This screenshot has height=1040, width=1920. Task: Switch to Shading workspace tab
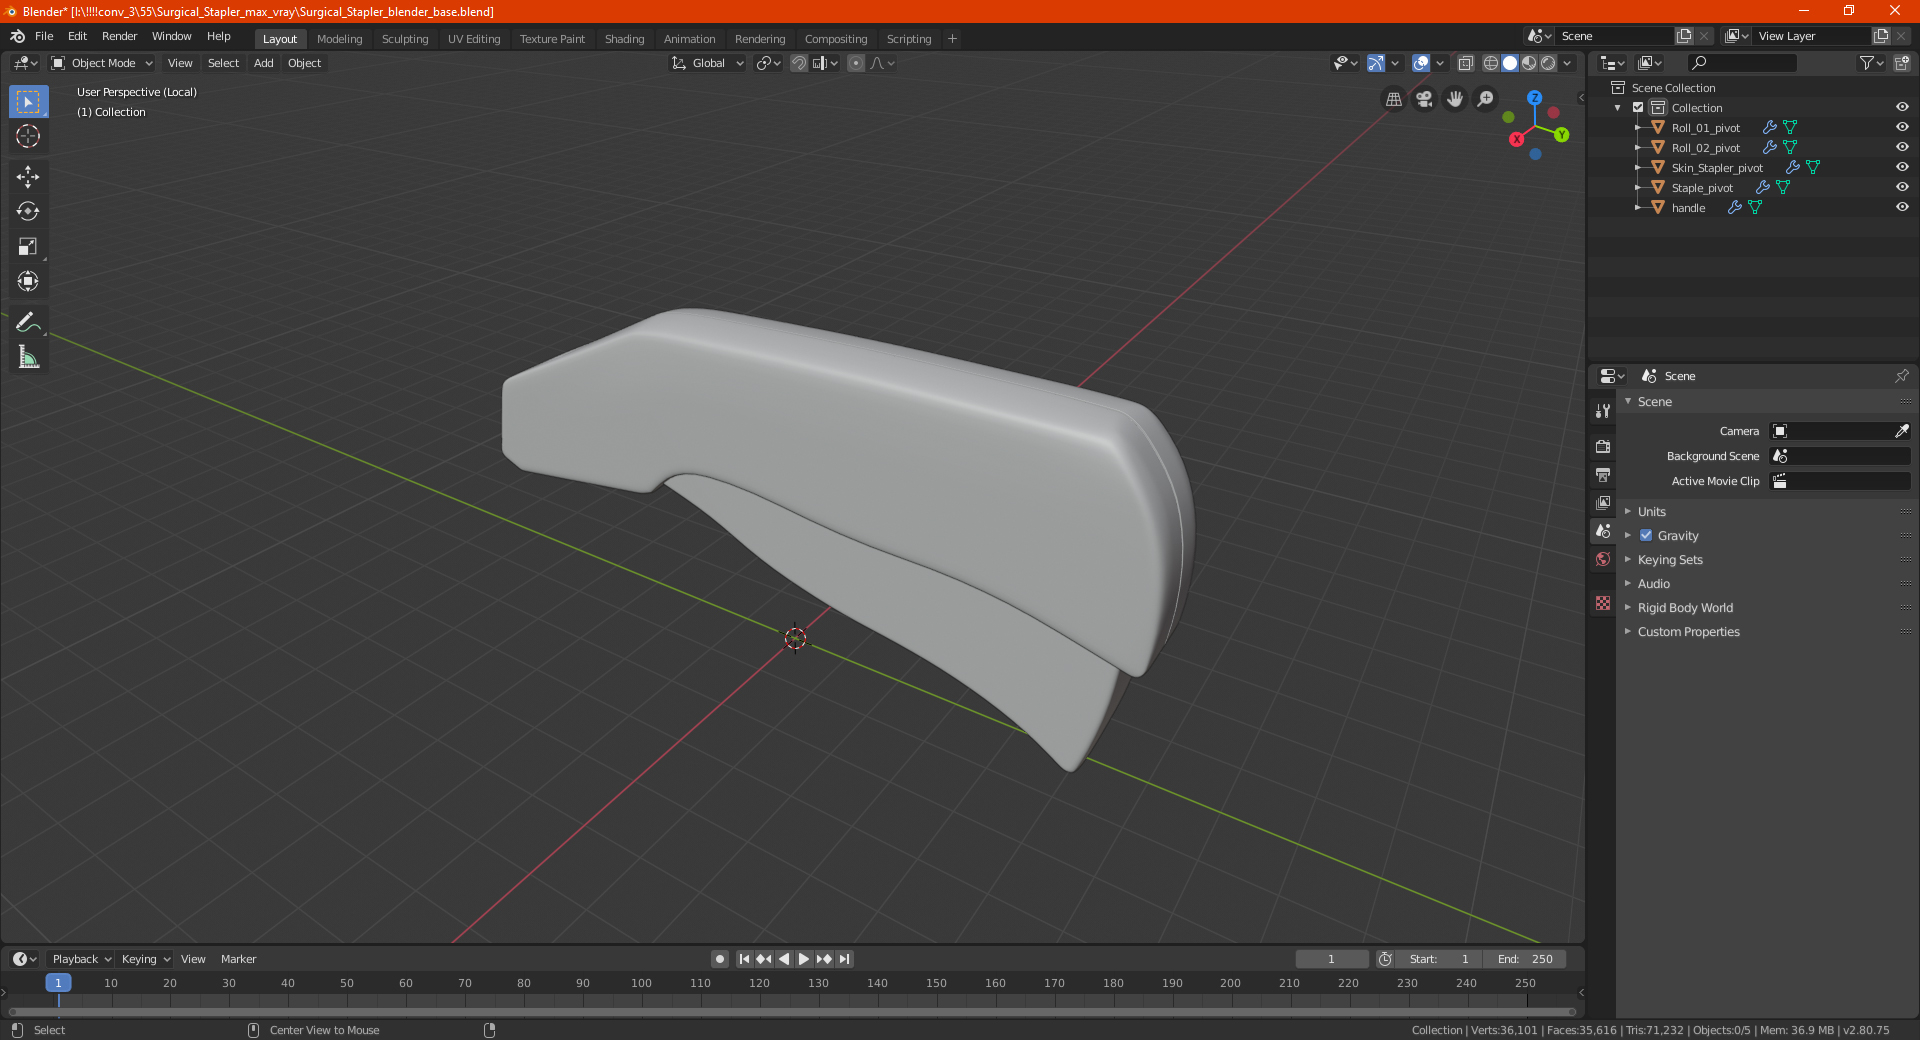pyautogui.click(x=624, y=39)
